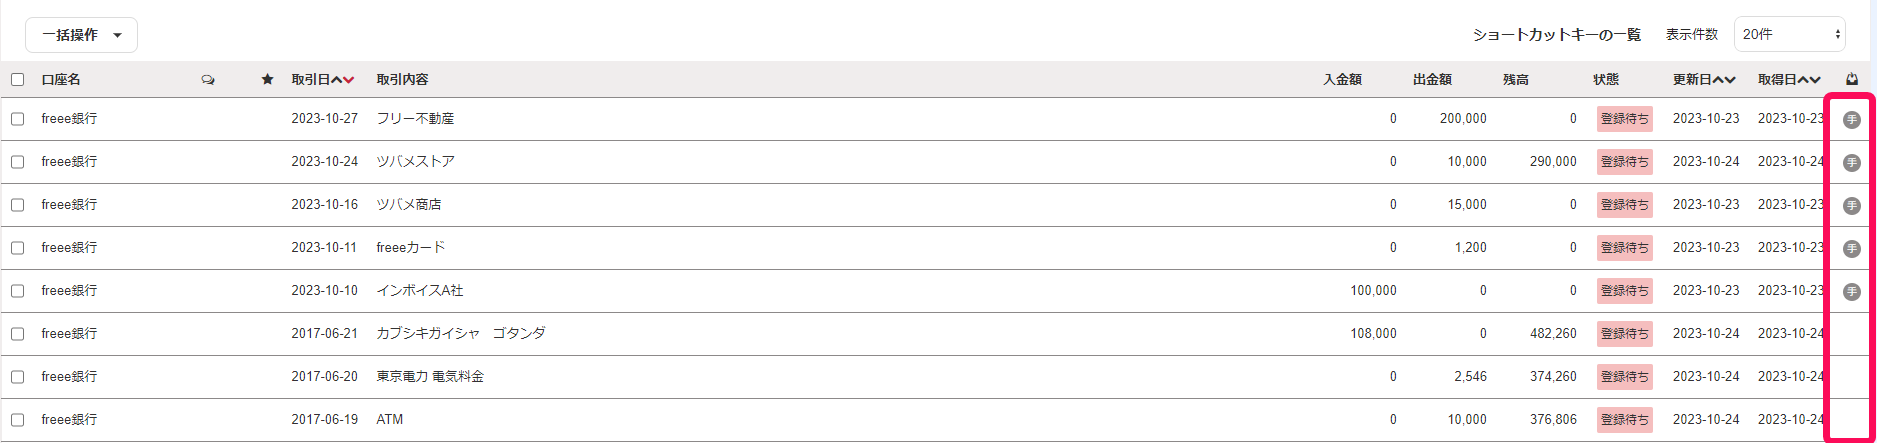Image resolution: width=1877 pixels, height=443 pixels.
Task: Open ショートカットキーの一覧 link
Action: (x=1557, y=34)
